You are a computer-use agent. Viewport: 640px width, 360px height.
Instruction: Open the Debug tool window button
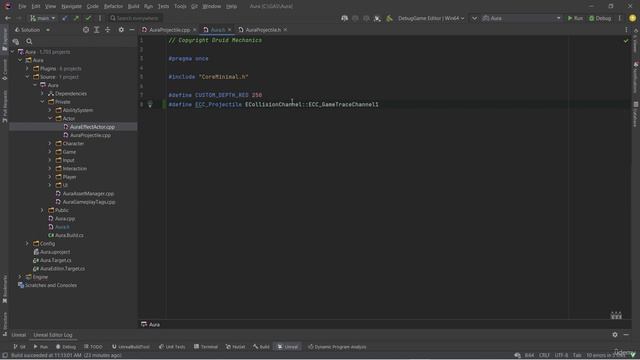click(x=66, y=347)
